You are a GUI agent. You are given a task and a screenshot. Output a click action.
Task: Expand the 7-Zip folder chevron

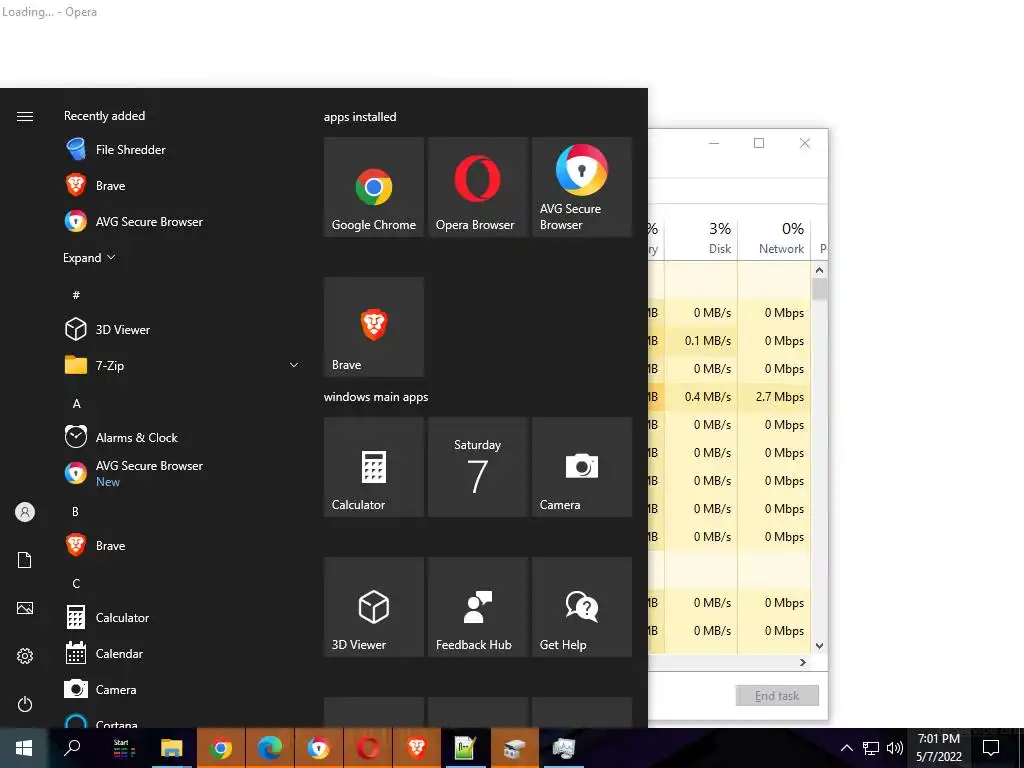click(294, 365)
